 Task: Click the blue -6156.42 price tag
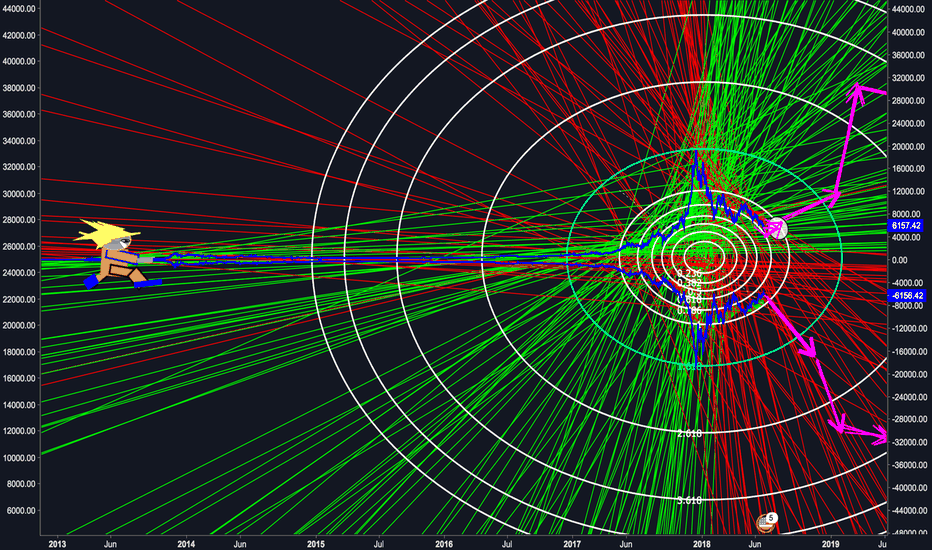(907, 296)
